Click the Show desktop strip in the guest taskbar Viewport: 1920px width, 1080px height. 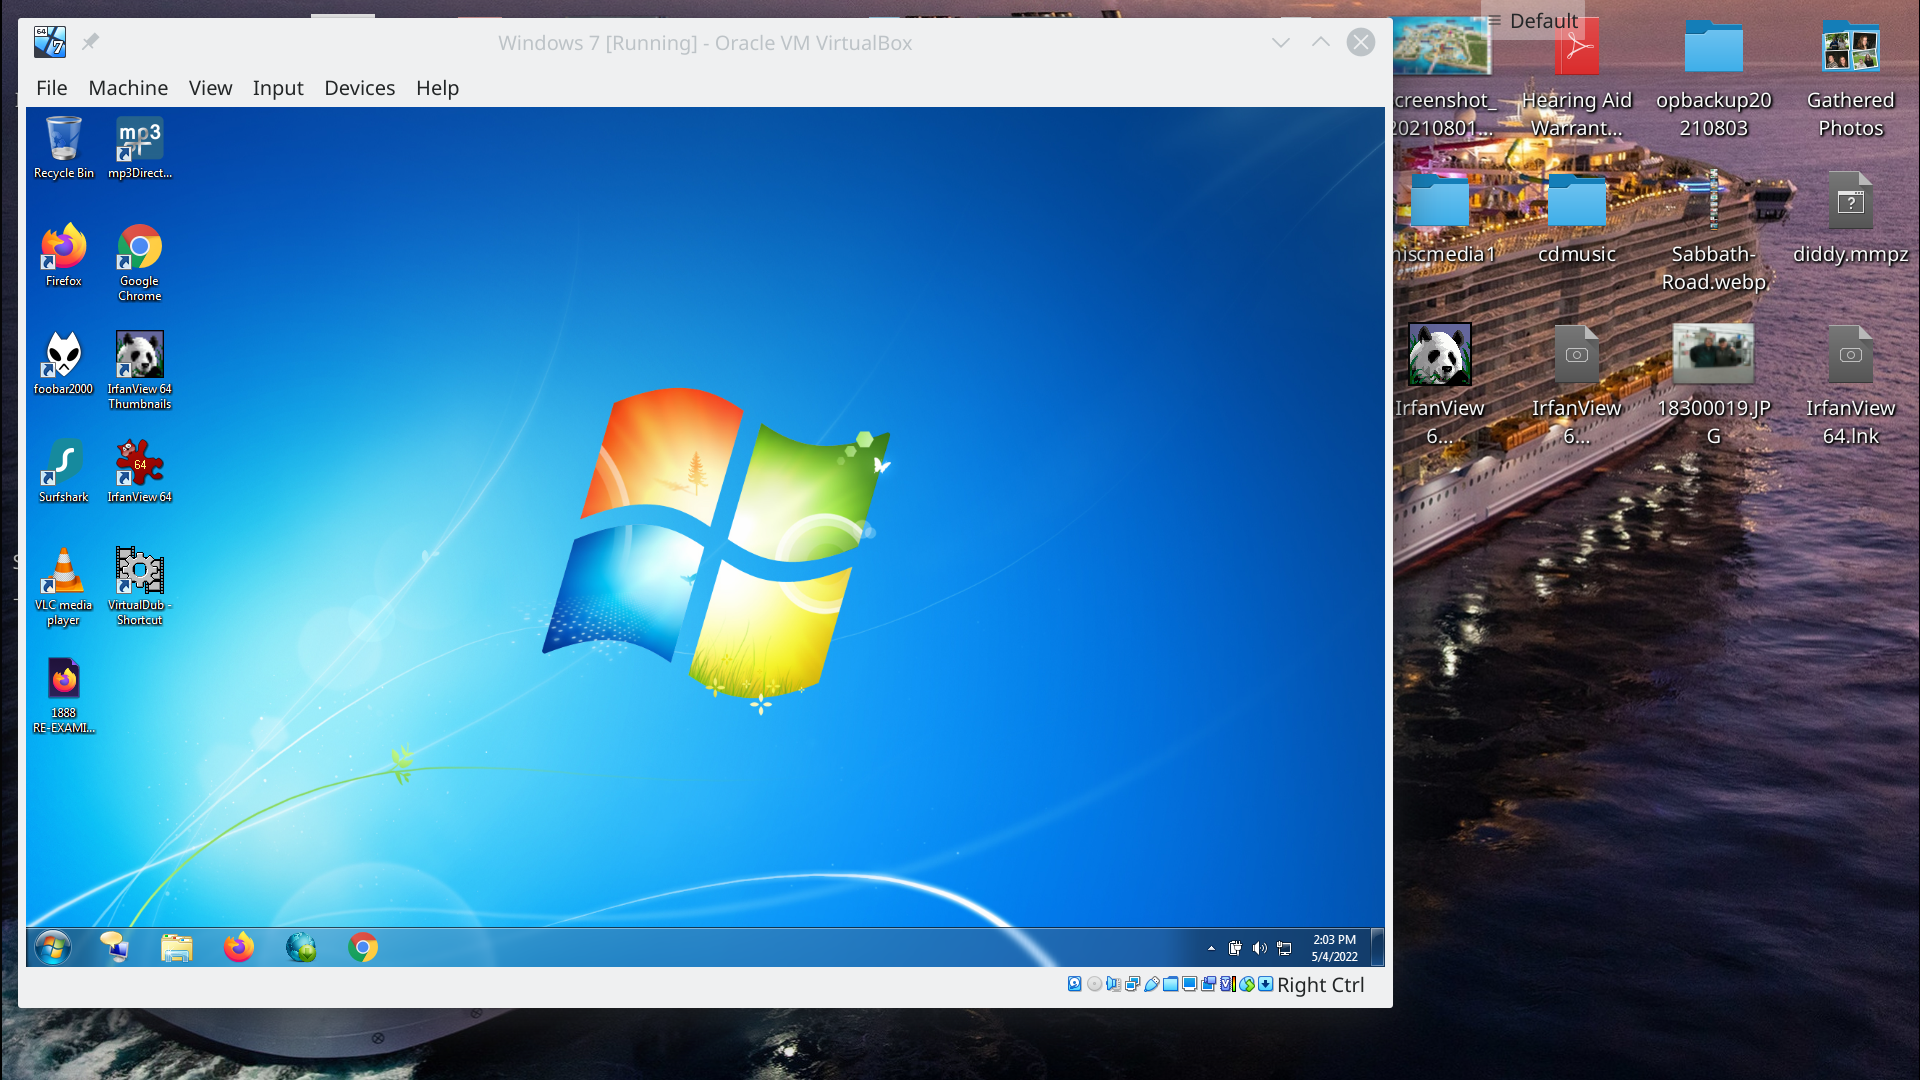click(1377, 947)
